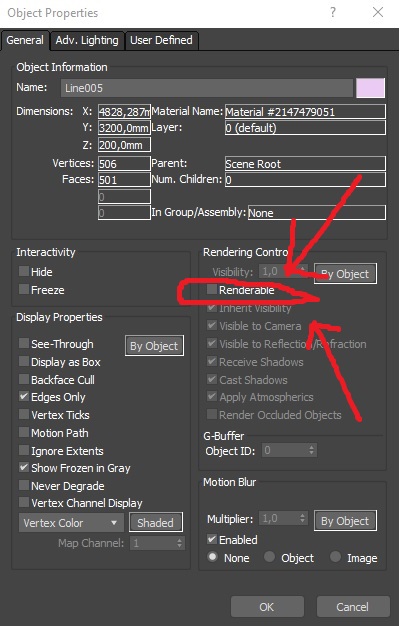Select the Image motion blur radio
The width and height of the screenshot is (400, 626).
click(x=335, y=557)
